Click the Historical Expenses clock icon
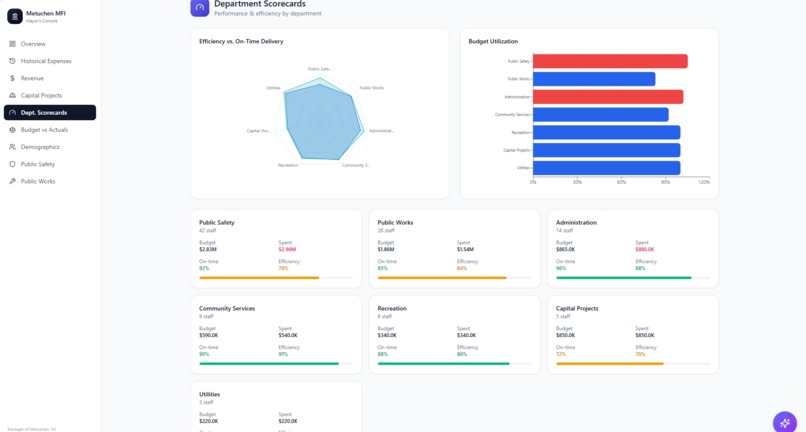This screenshot has width=806, height=432. 12,61
